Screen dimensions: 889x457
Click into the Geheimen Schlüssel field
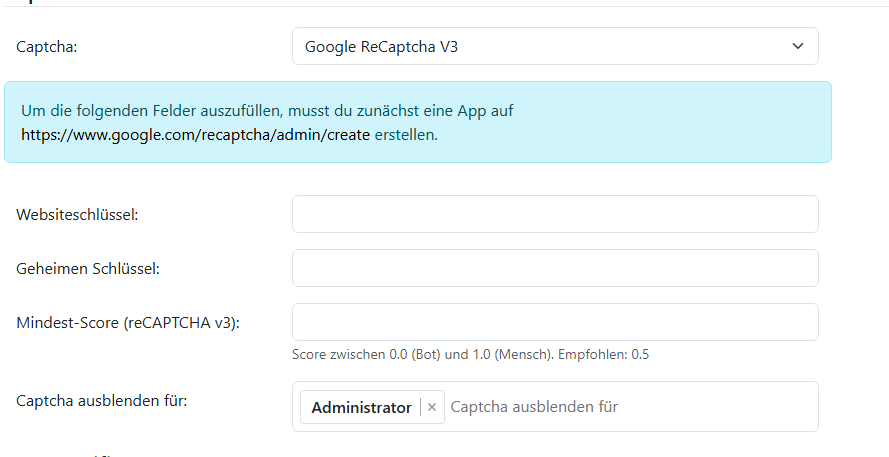point(555,268)
